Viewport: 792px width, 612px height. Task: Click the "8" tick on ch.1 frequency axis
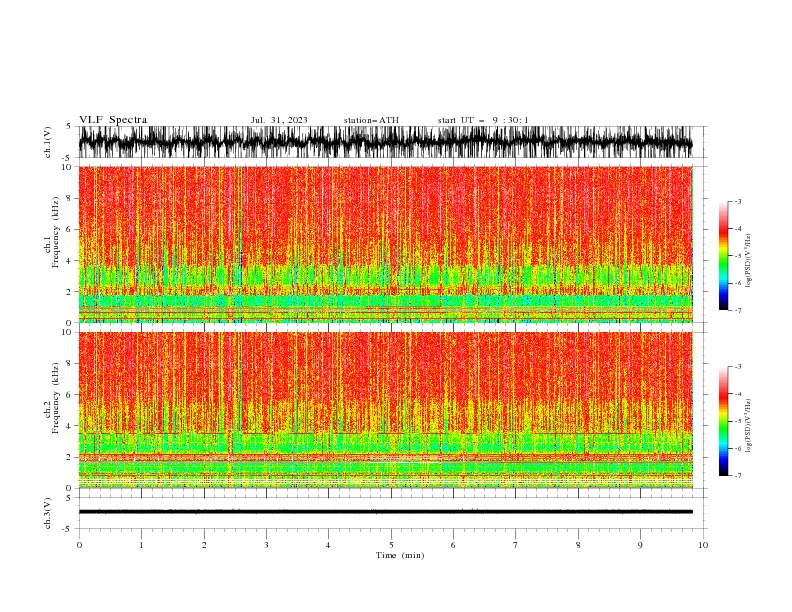69,198
